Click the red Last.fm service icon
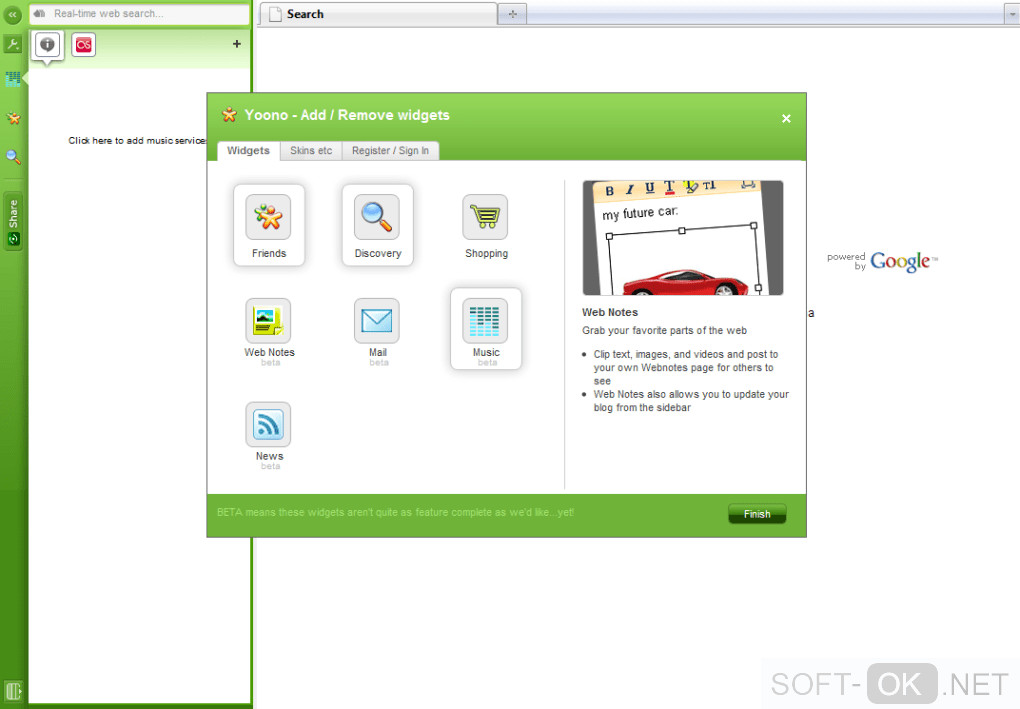Viewport: 1020px width, 709px height. coord(83,45)
